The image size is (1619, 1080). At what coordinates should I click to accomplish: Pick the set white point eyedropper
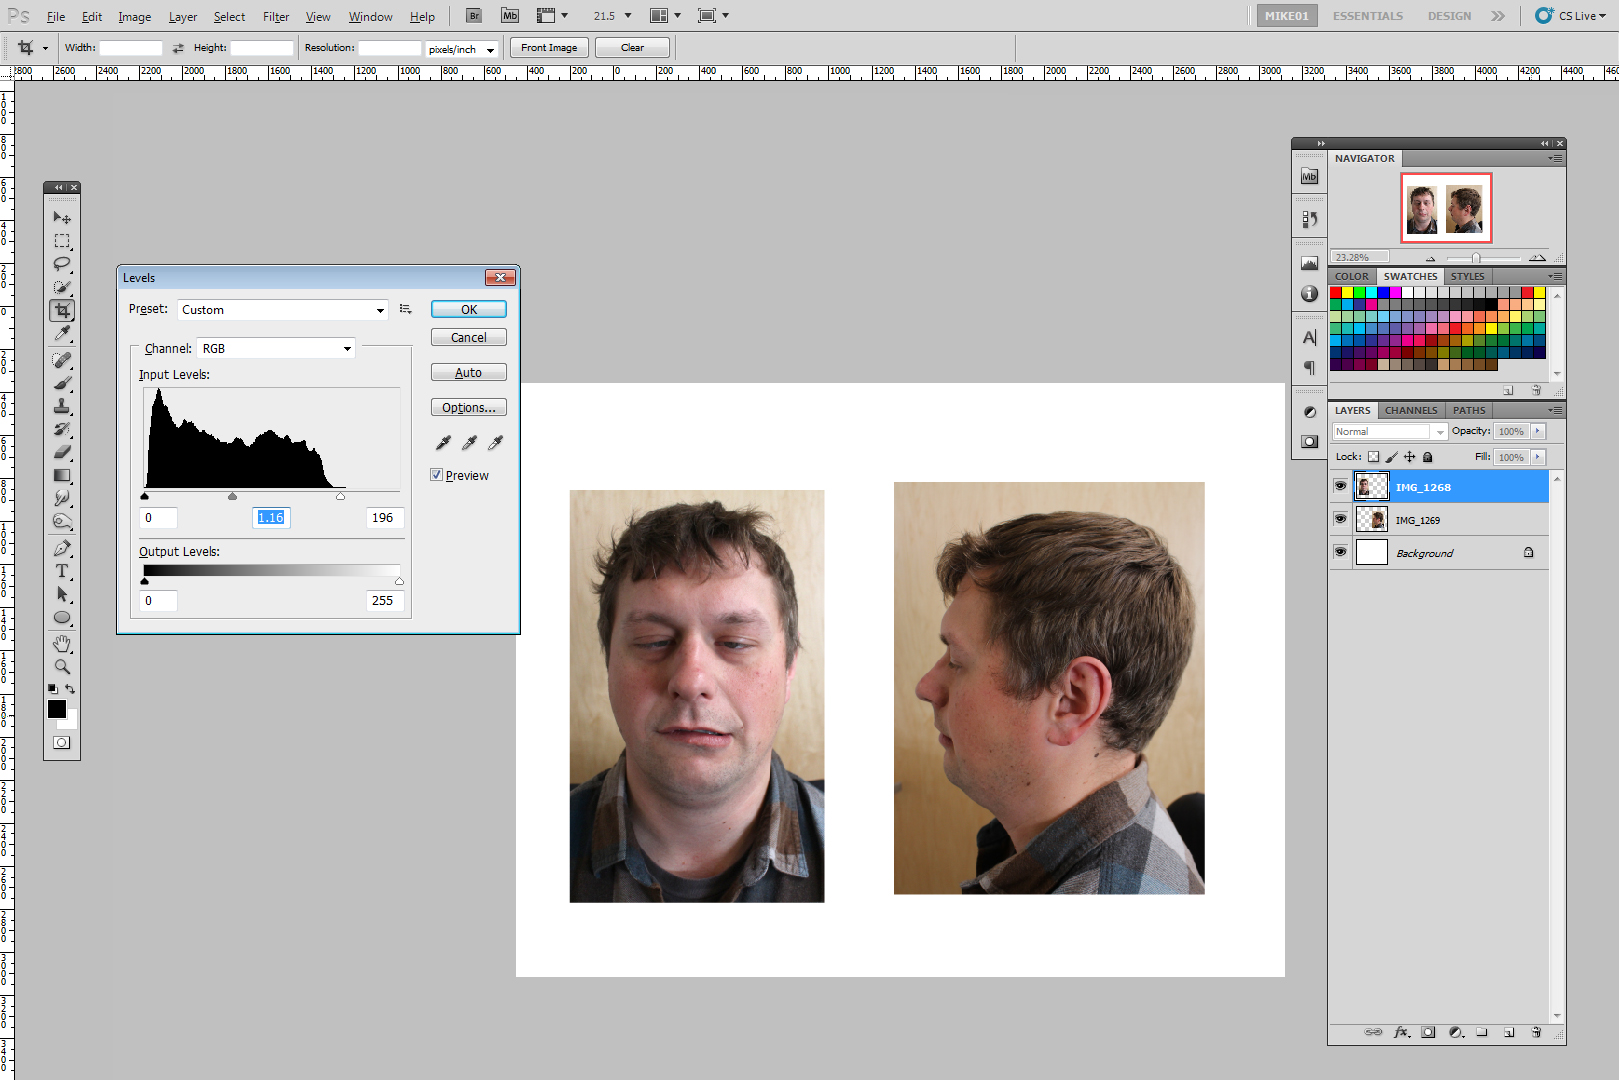coord(495,442)
